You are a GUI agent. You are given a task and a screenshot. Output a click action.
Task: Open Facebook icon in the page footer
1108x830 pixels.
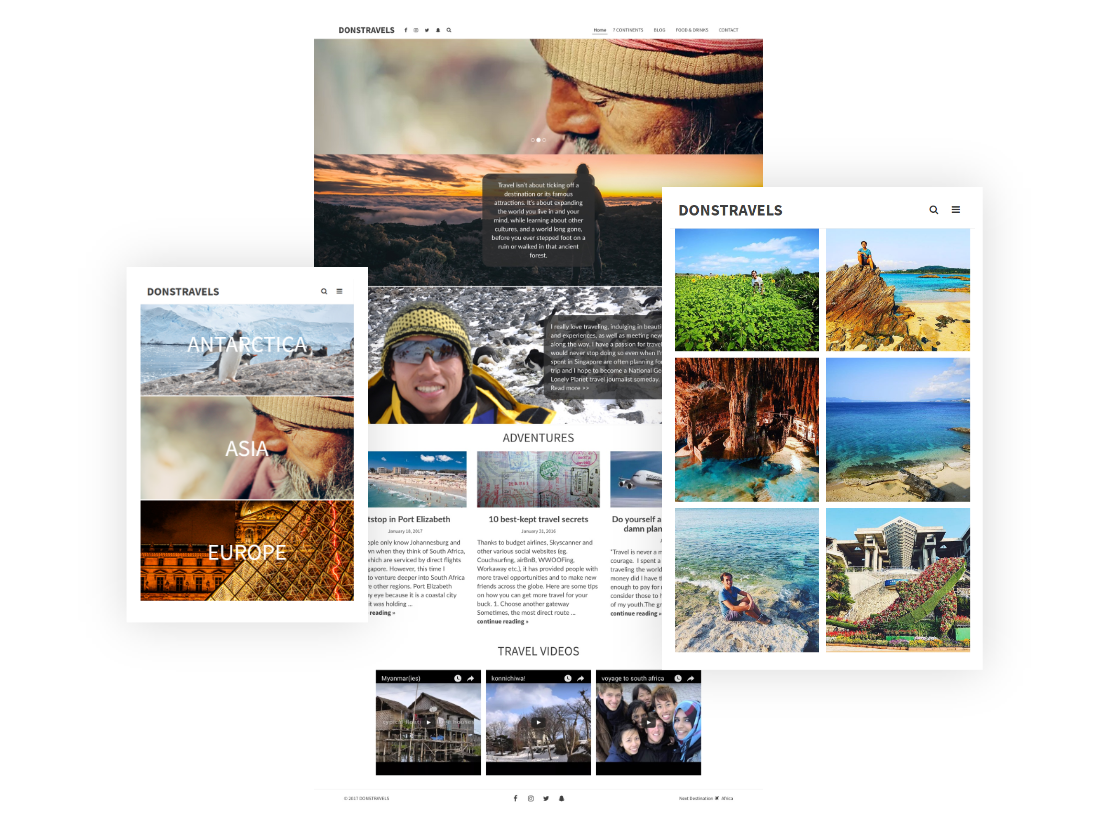pyautogui.click(x=515, y=798)
